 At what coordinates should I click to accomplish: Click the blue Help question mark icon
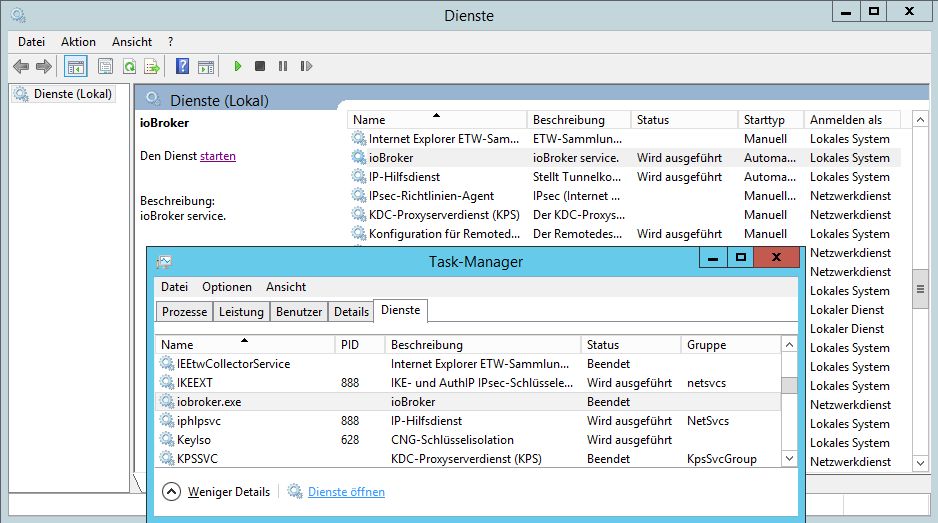[x=182, y=67]
